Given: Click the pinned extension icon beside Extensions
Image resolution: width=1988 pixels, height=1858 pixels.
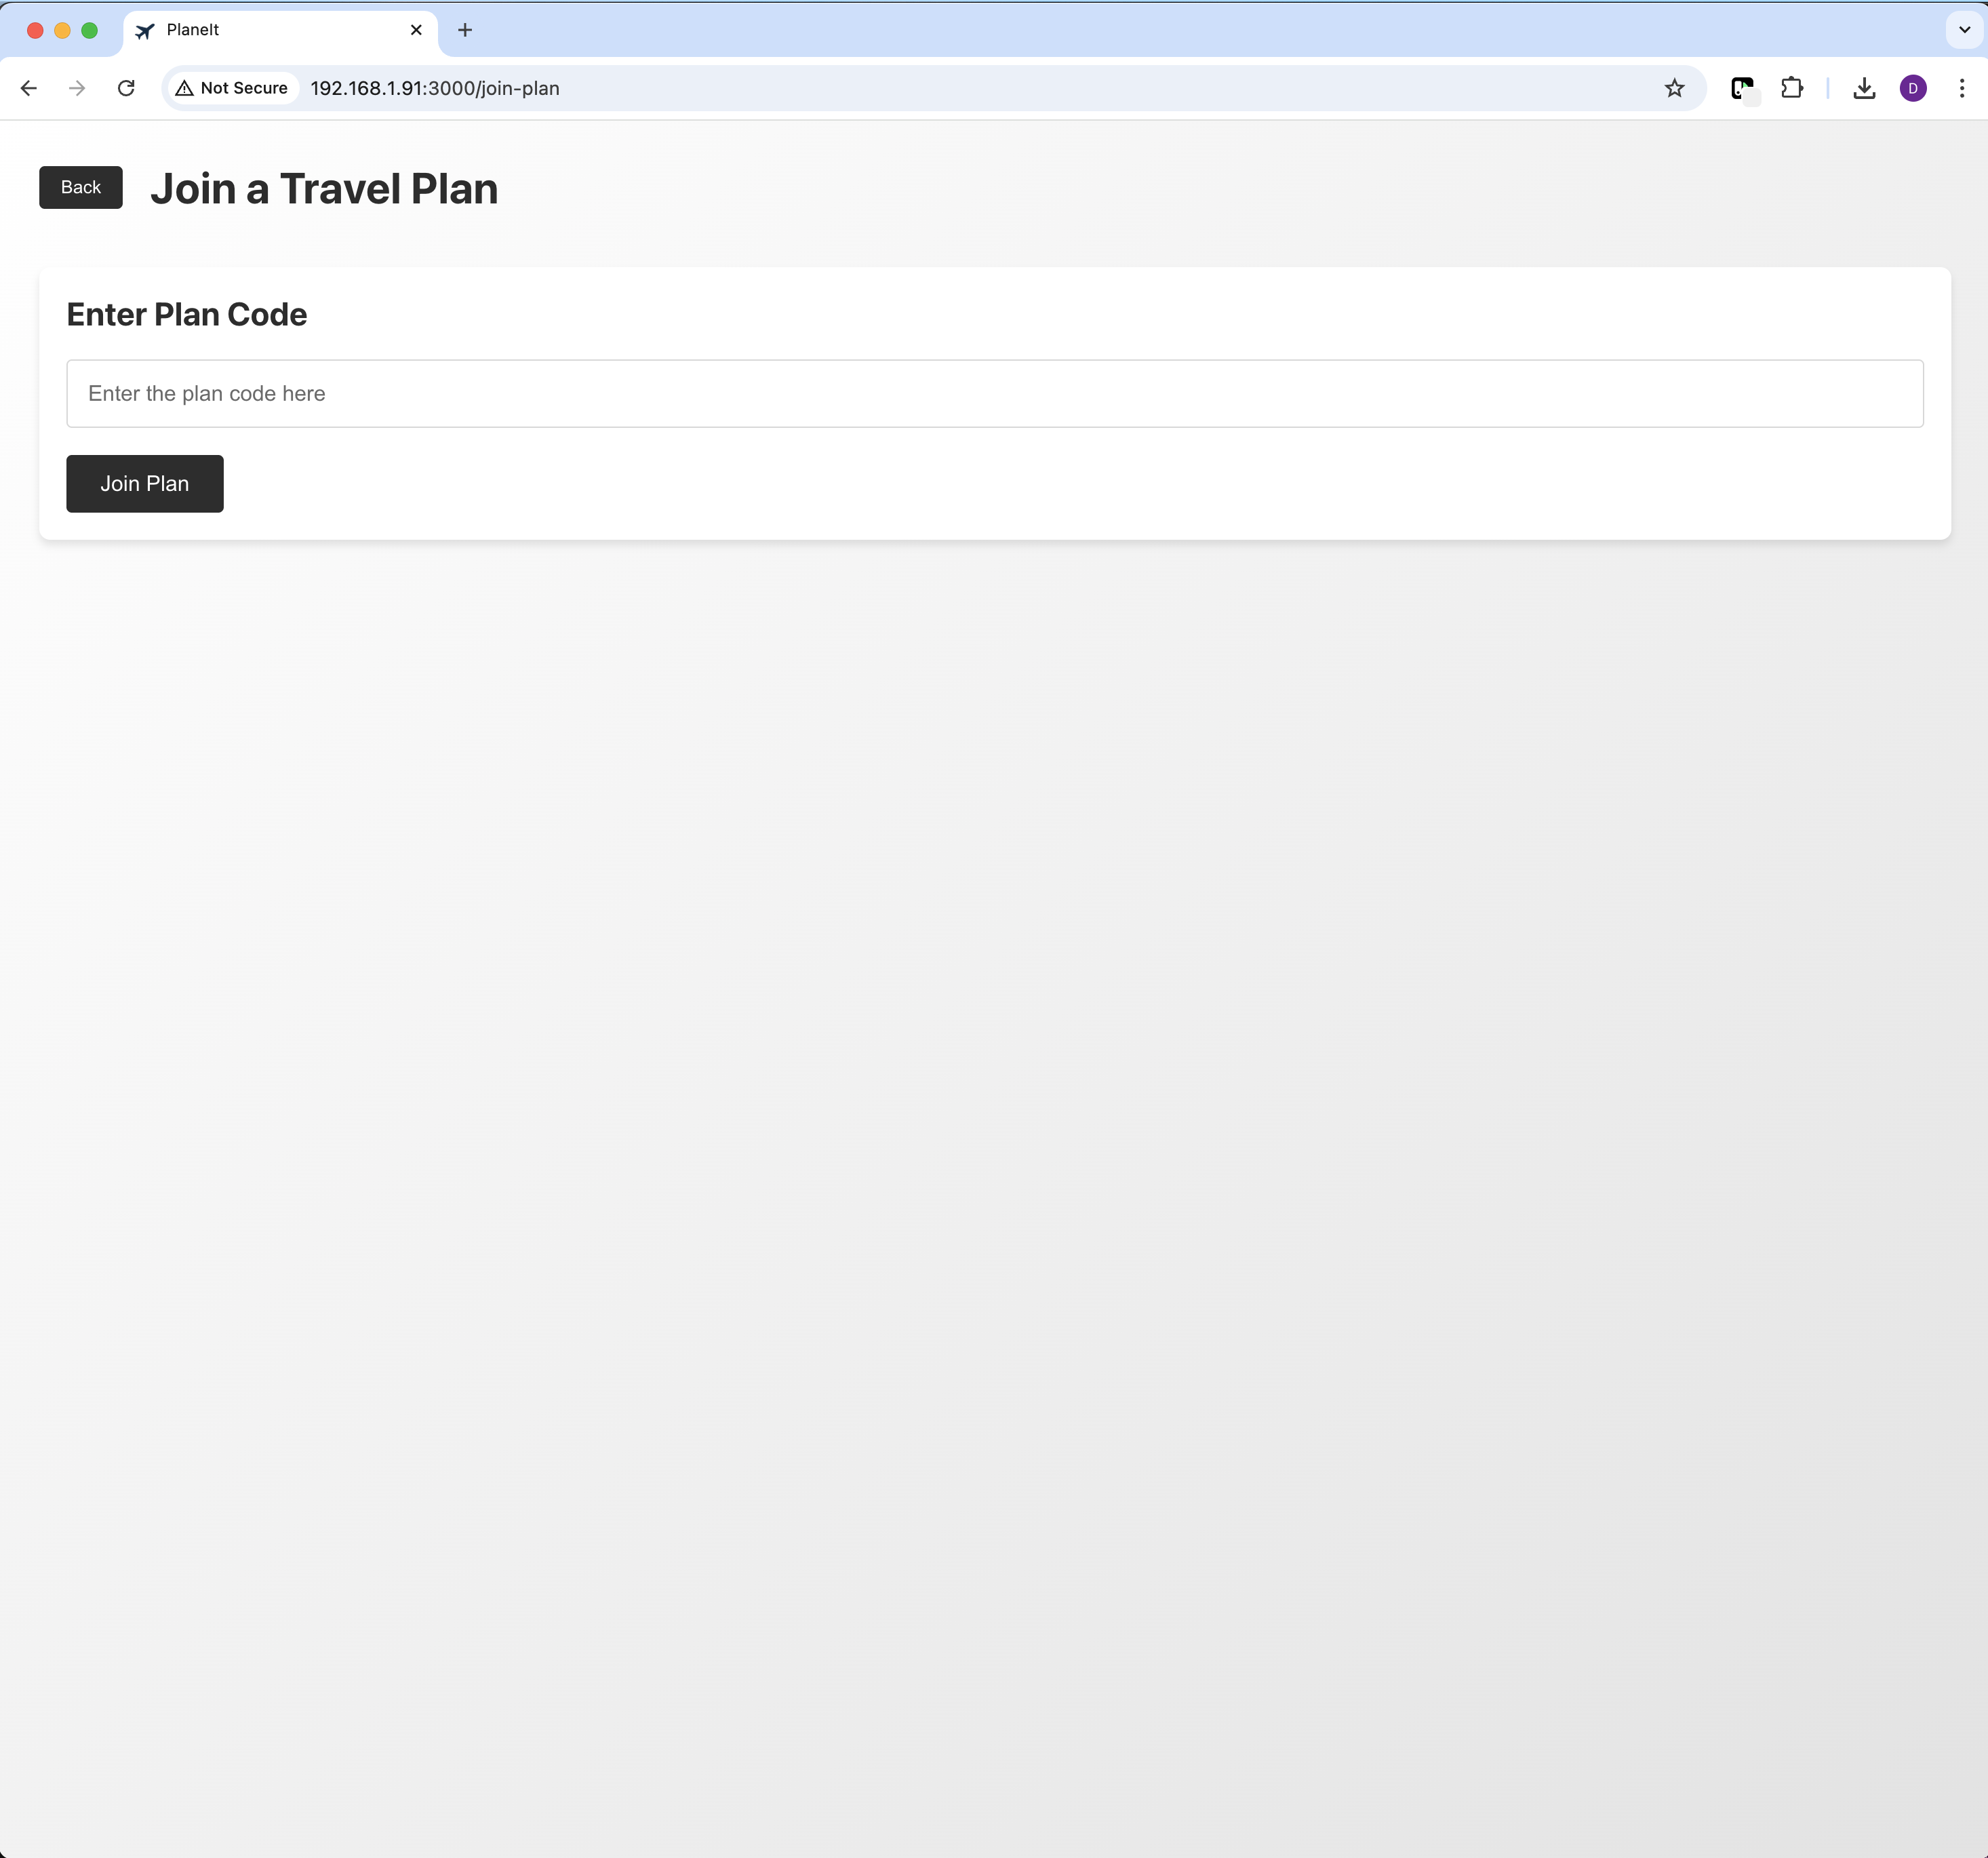Looking at the screenshot, I should tap(1742, 88).
